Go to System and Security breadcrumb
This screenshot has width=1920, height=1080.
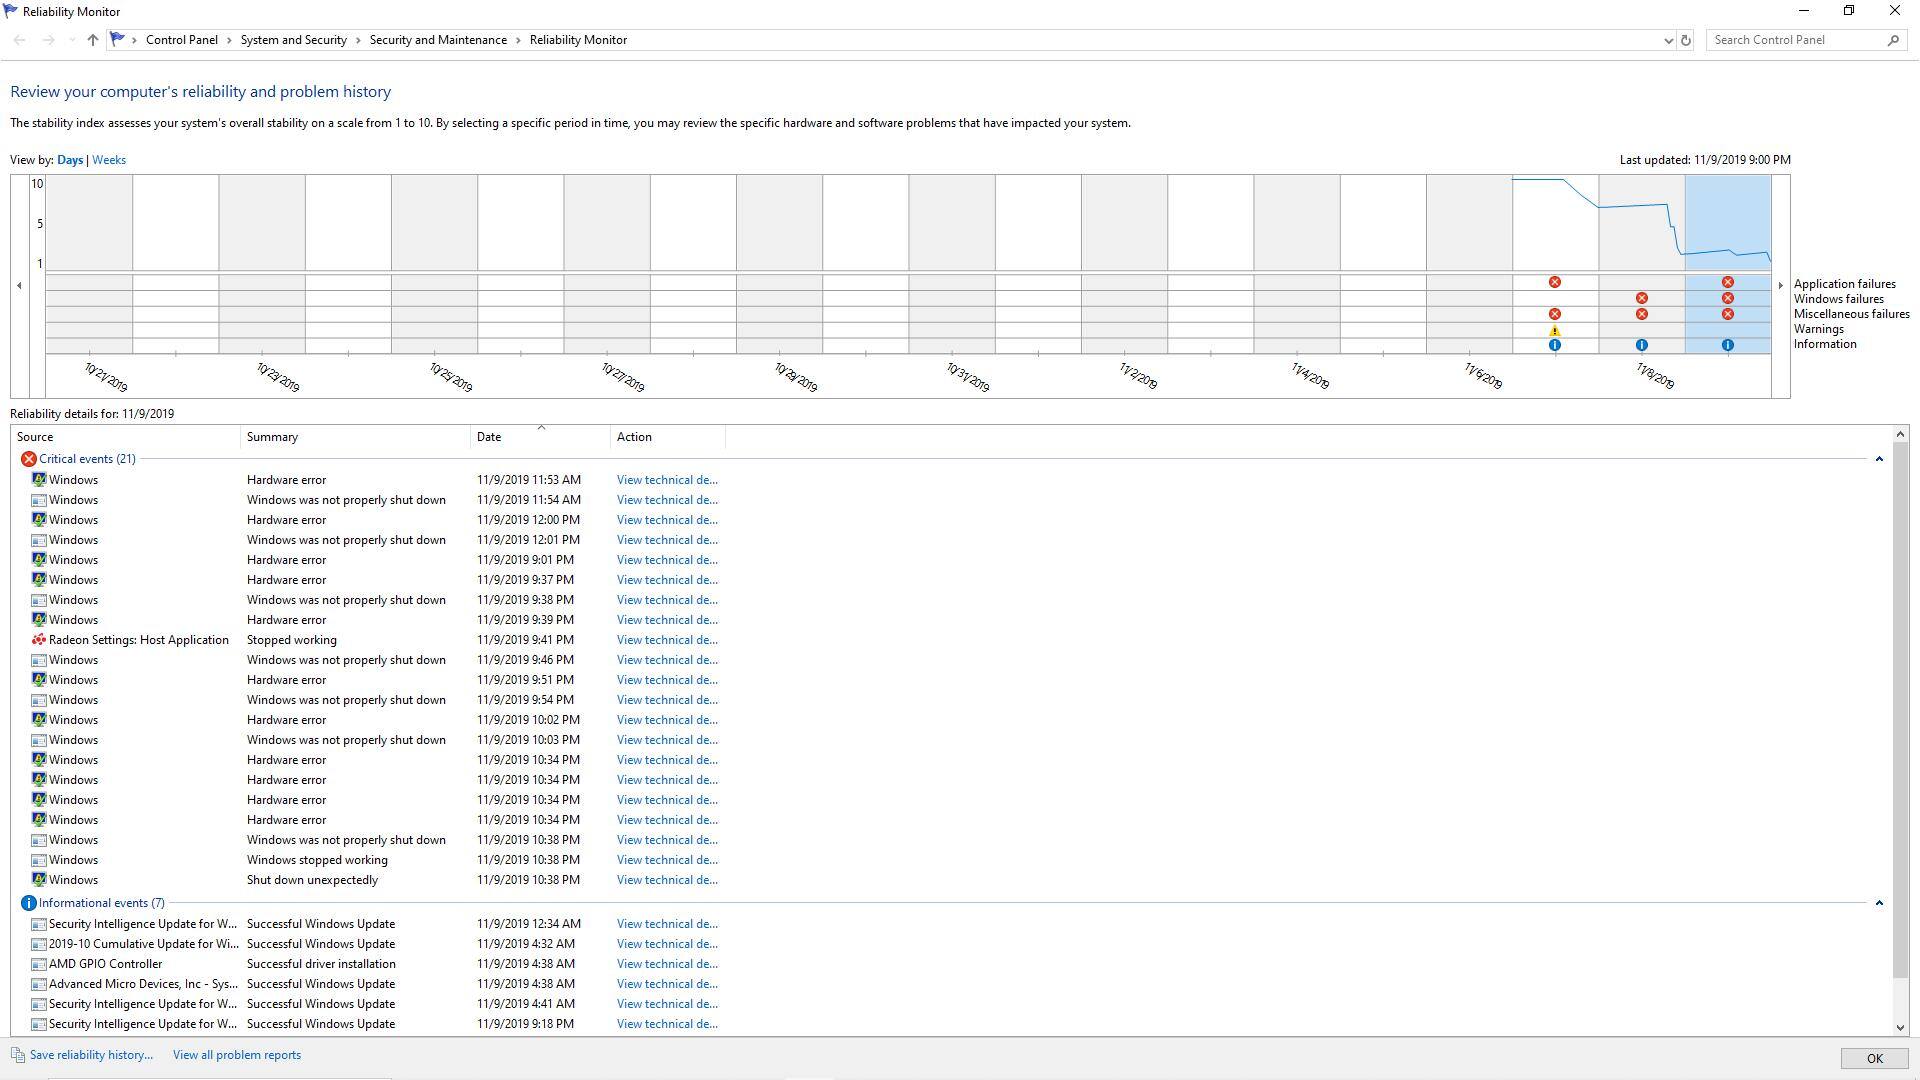click(293, 40)
